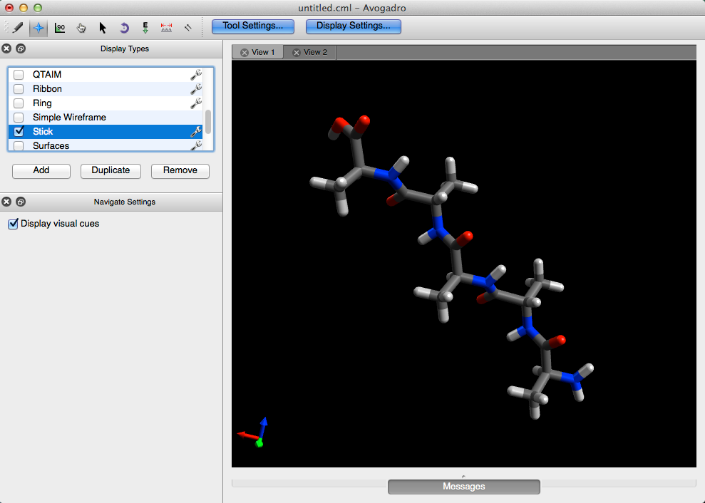The width and height of the screenshot is (705, 503).
Task: Activate the Navigate tool in toolbar
Action: point(39,27)
